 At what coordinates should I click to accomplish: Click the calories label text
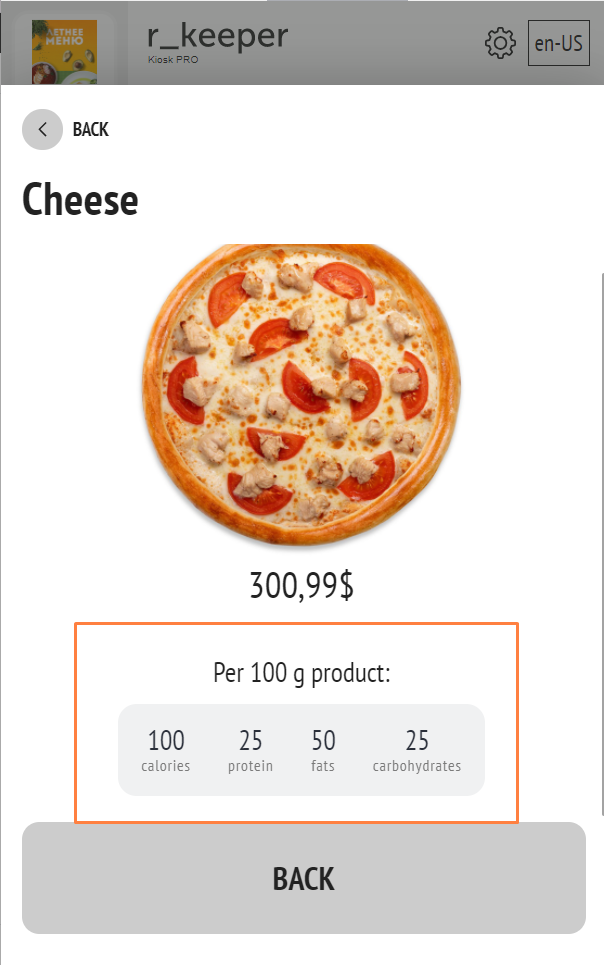click(166, 766)
